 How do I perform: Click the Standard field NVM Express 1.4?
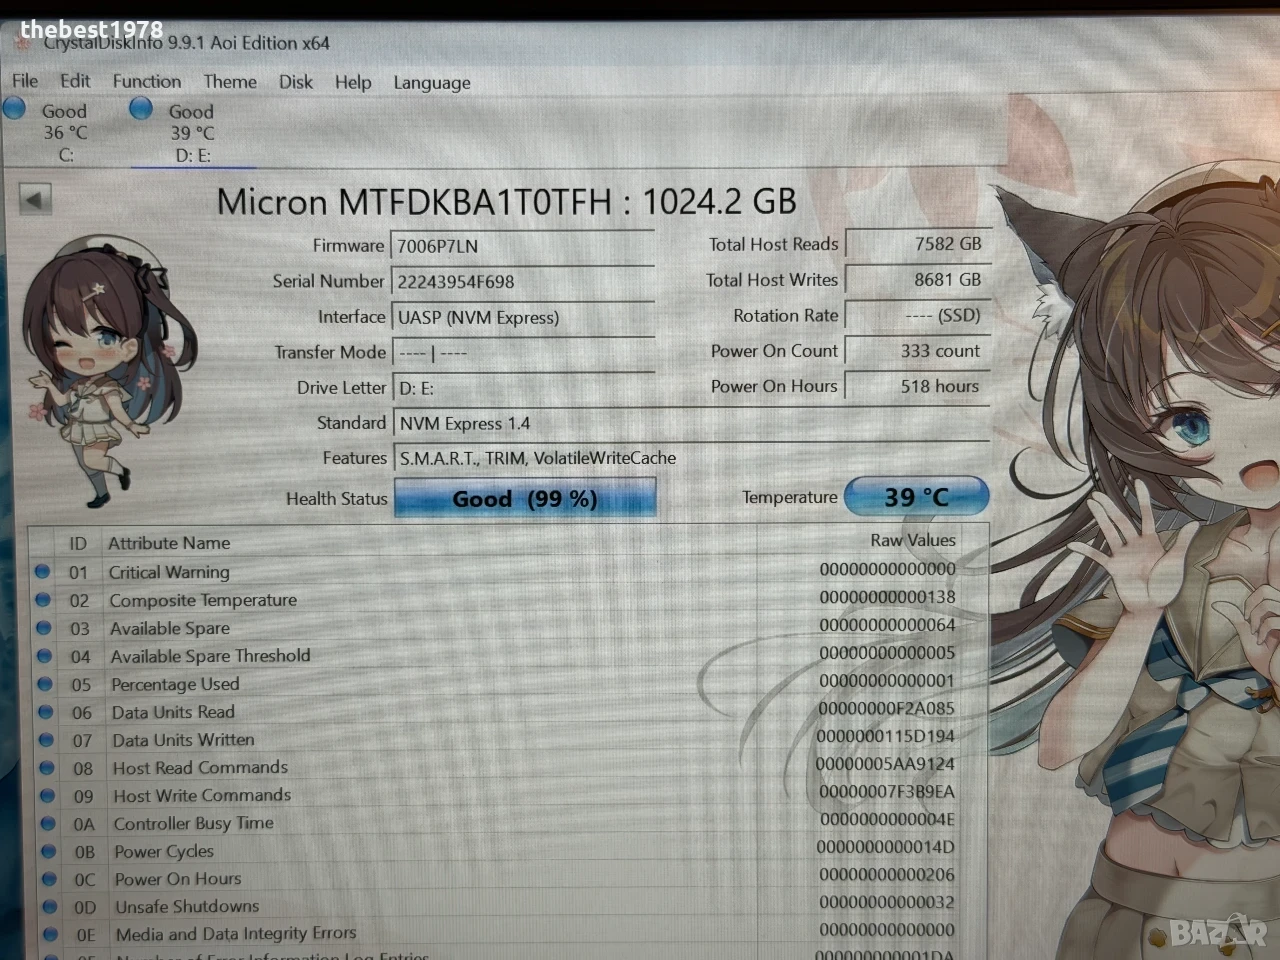[x=692, y=423]
